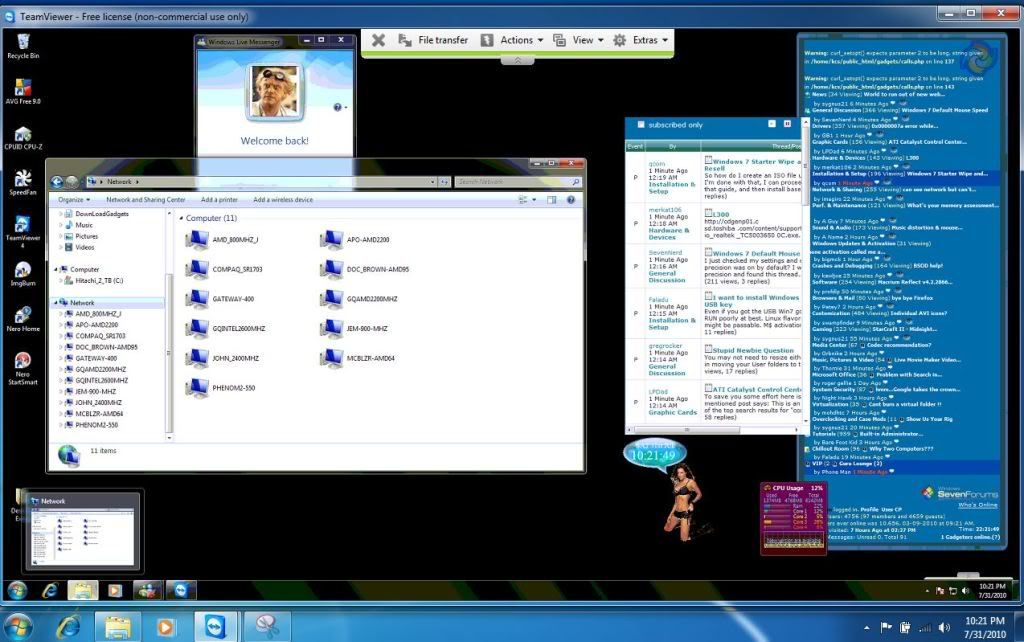
Task: Open File transfer in the TeamViewer toolbar
Action: coord(433,40)
